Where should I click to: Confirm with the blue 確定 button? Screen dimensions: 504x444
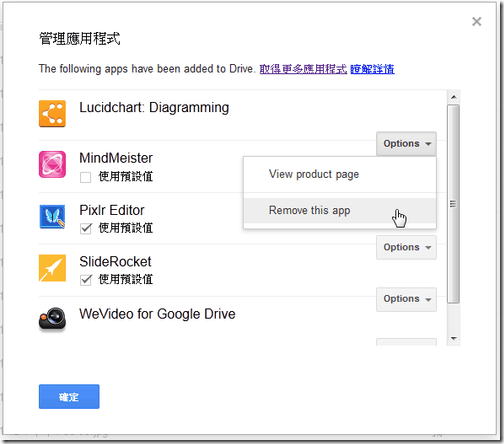69,397
